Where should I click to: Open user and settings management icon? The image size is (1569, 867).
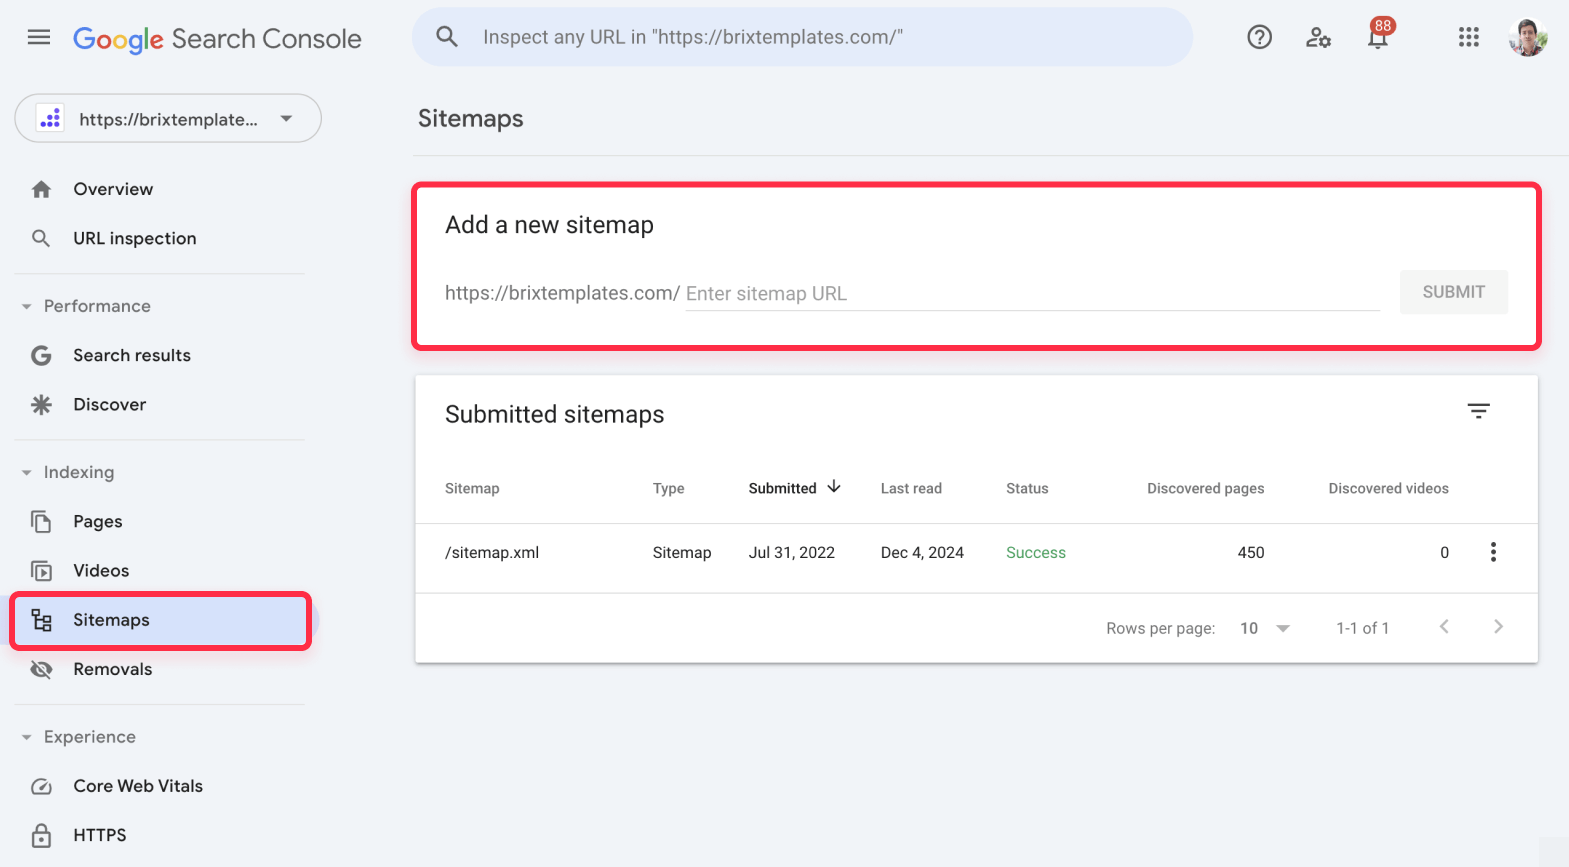(x=1318, y=38)
